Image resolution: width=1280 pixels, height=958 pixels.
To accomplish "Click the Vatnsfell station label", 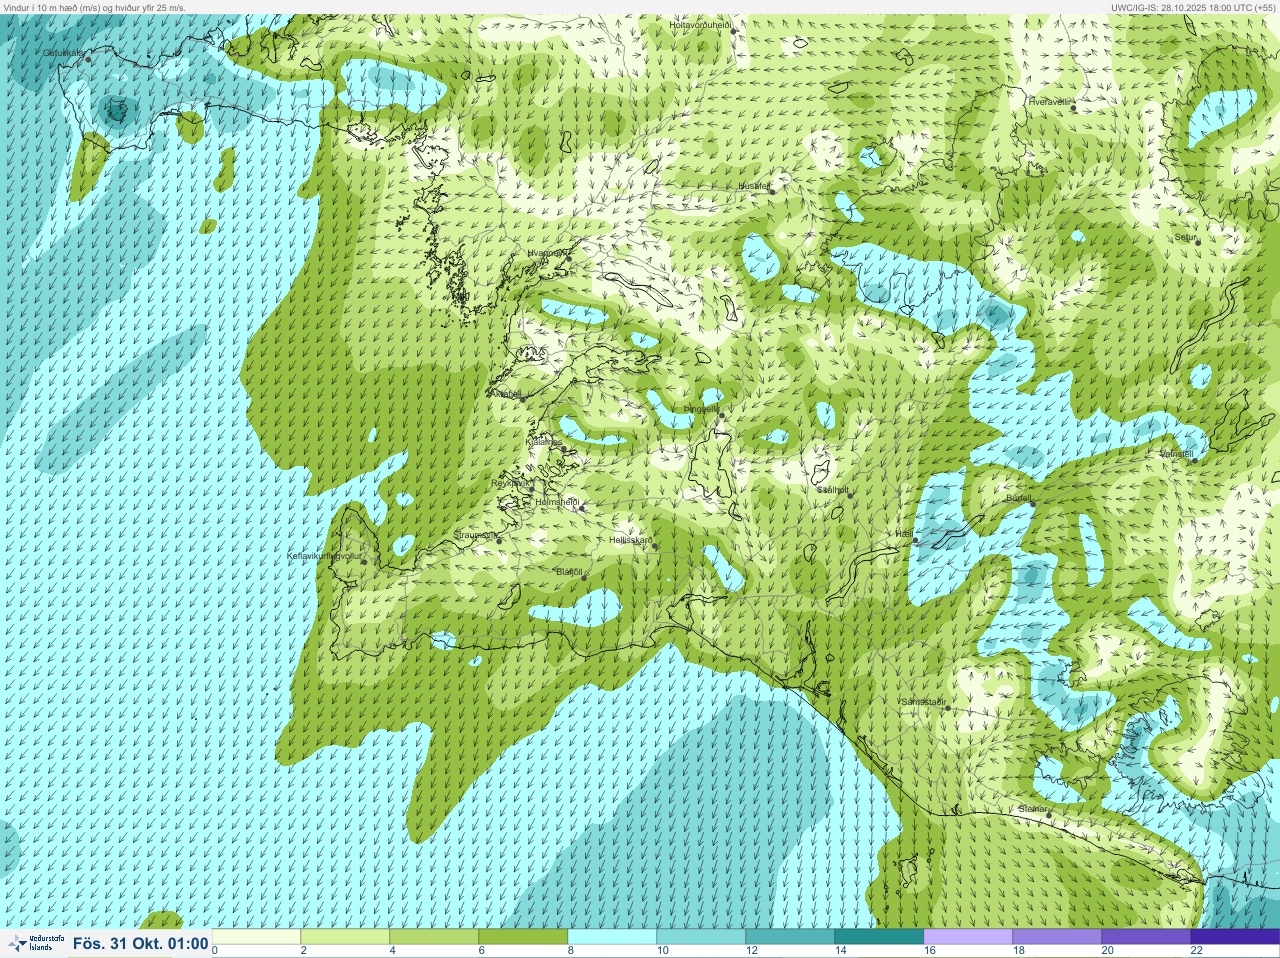I will pos(1176,454).
